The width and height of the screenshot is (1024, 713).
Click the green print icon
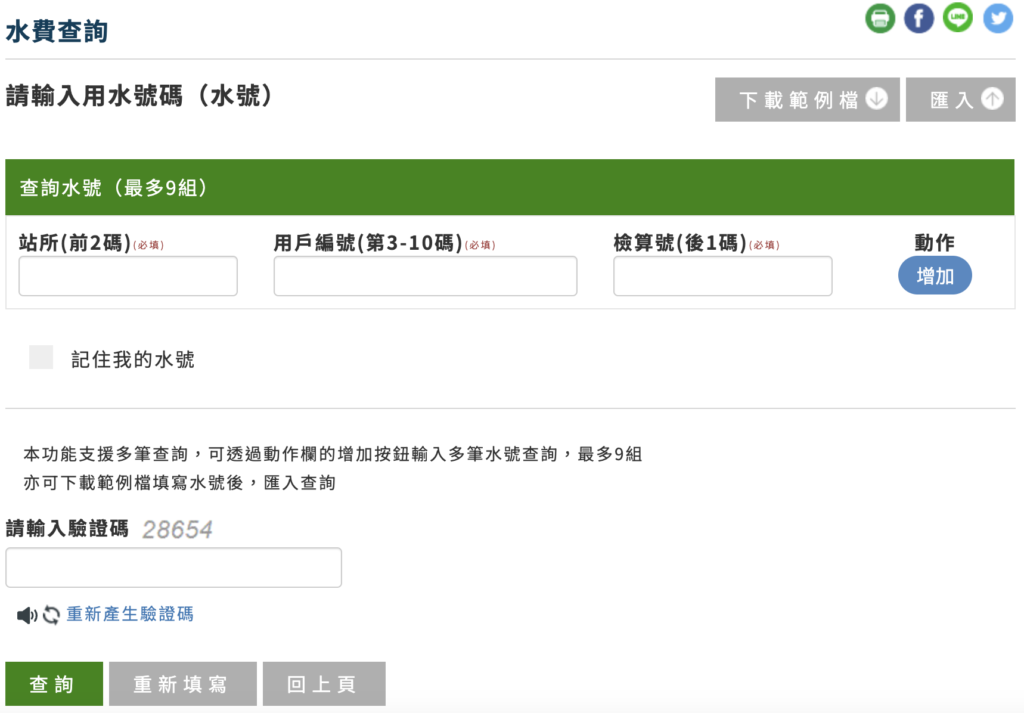[880, 18]
